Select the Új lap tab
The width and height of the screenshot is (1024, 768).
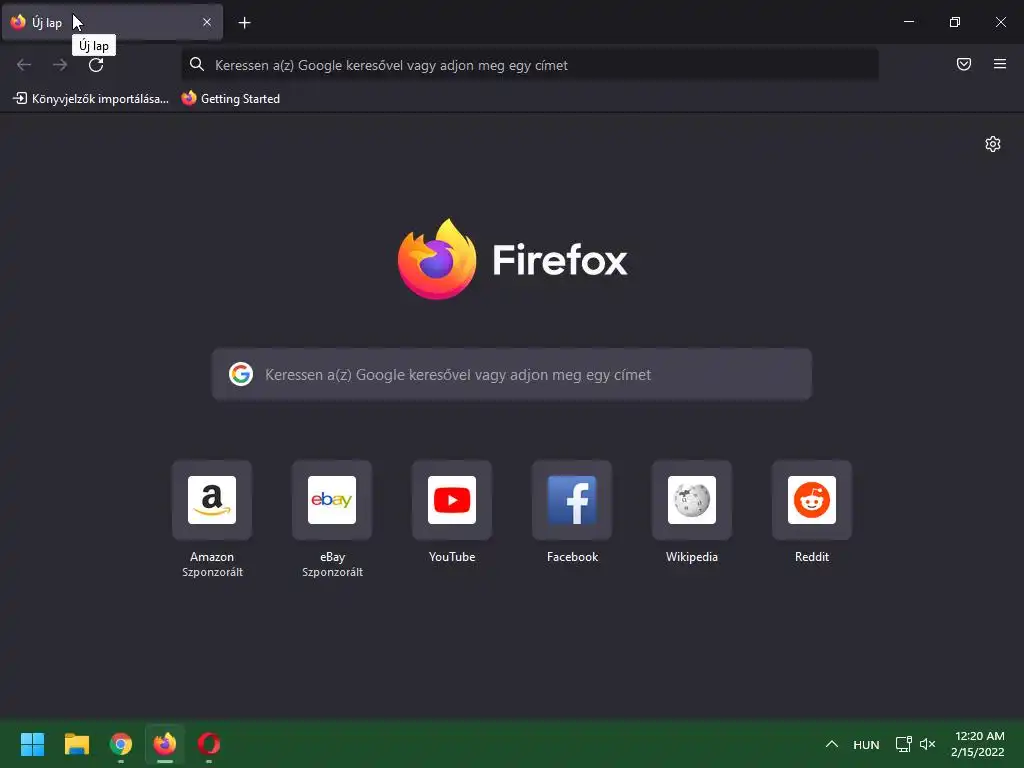[112, 22]
